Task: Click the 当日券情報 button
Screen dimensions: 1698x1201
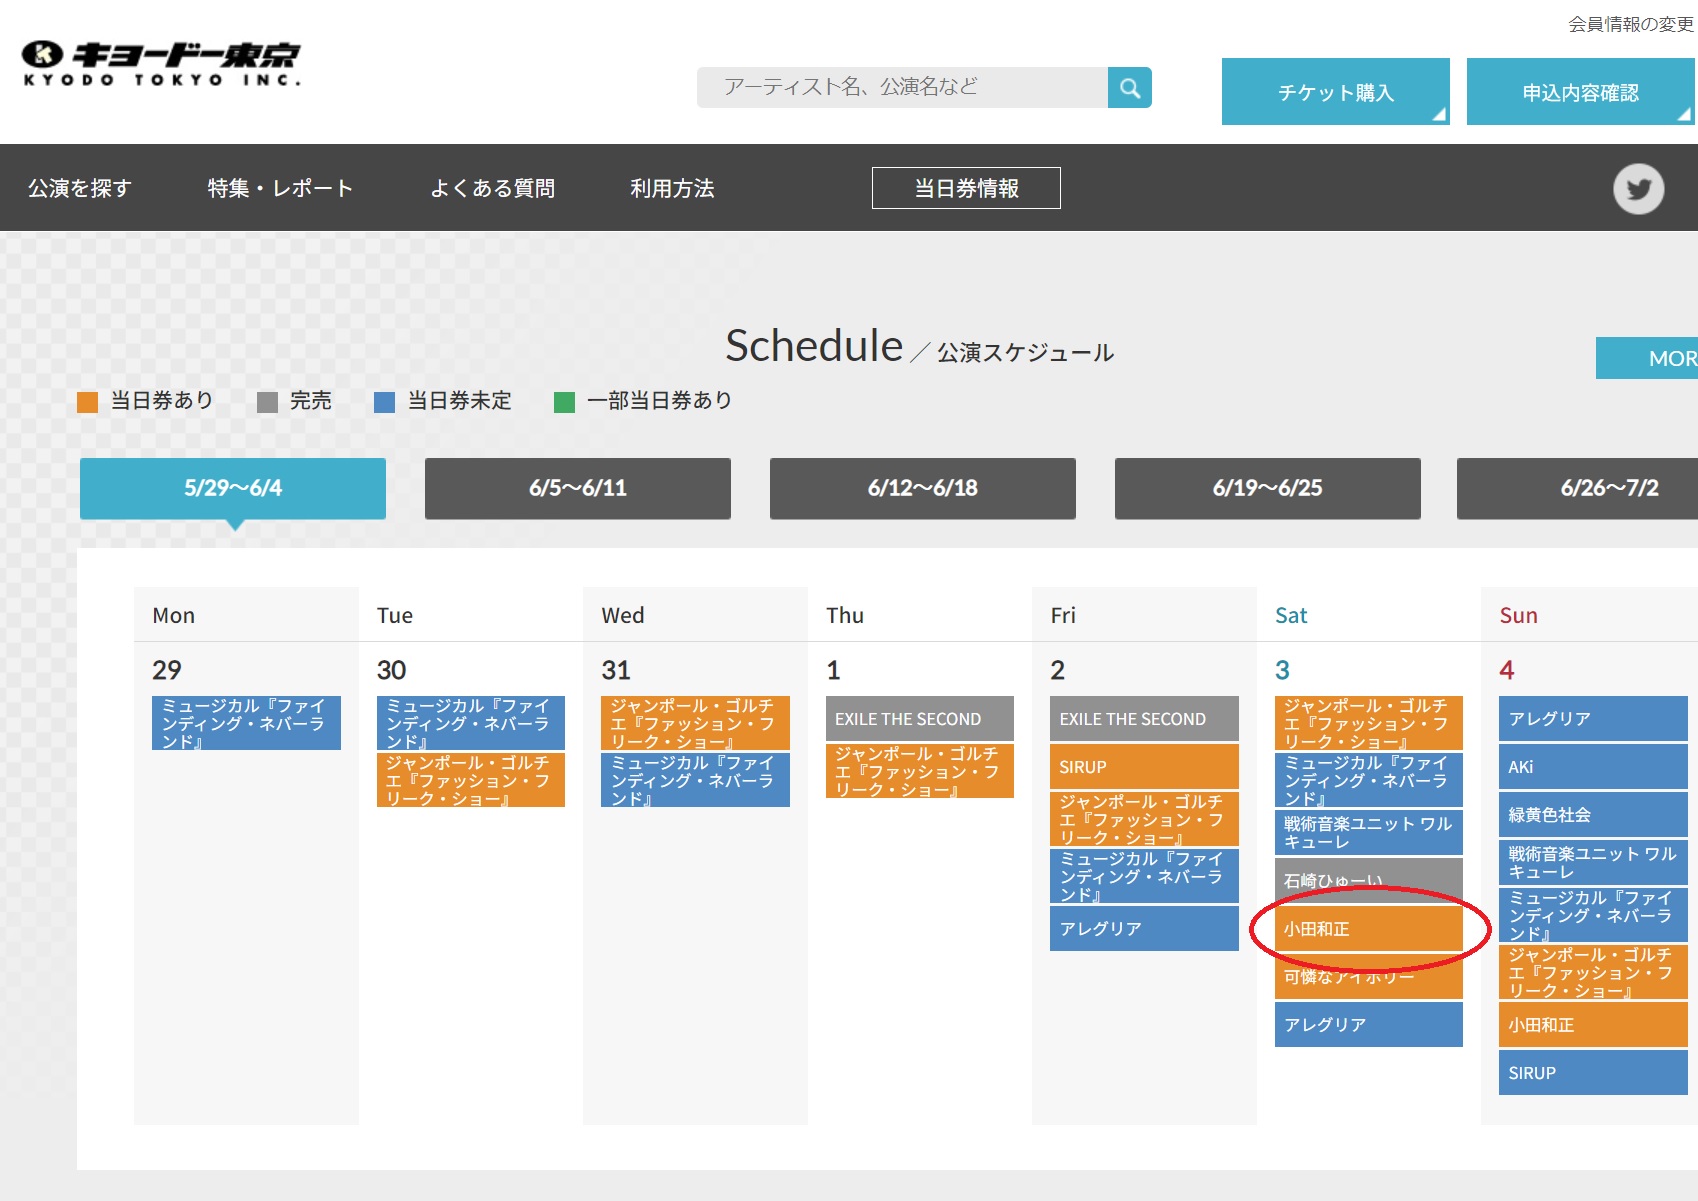Action: point(966,188)
